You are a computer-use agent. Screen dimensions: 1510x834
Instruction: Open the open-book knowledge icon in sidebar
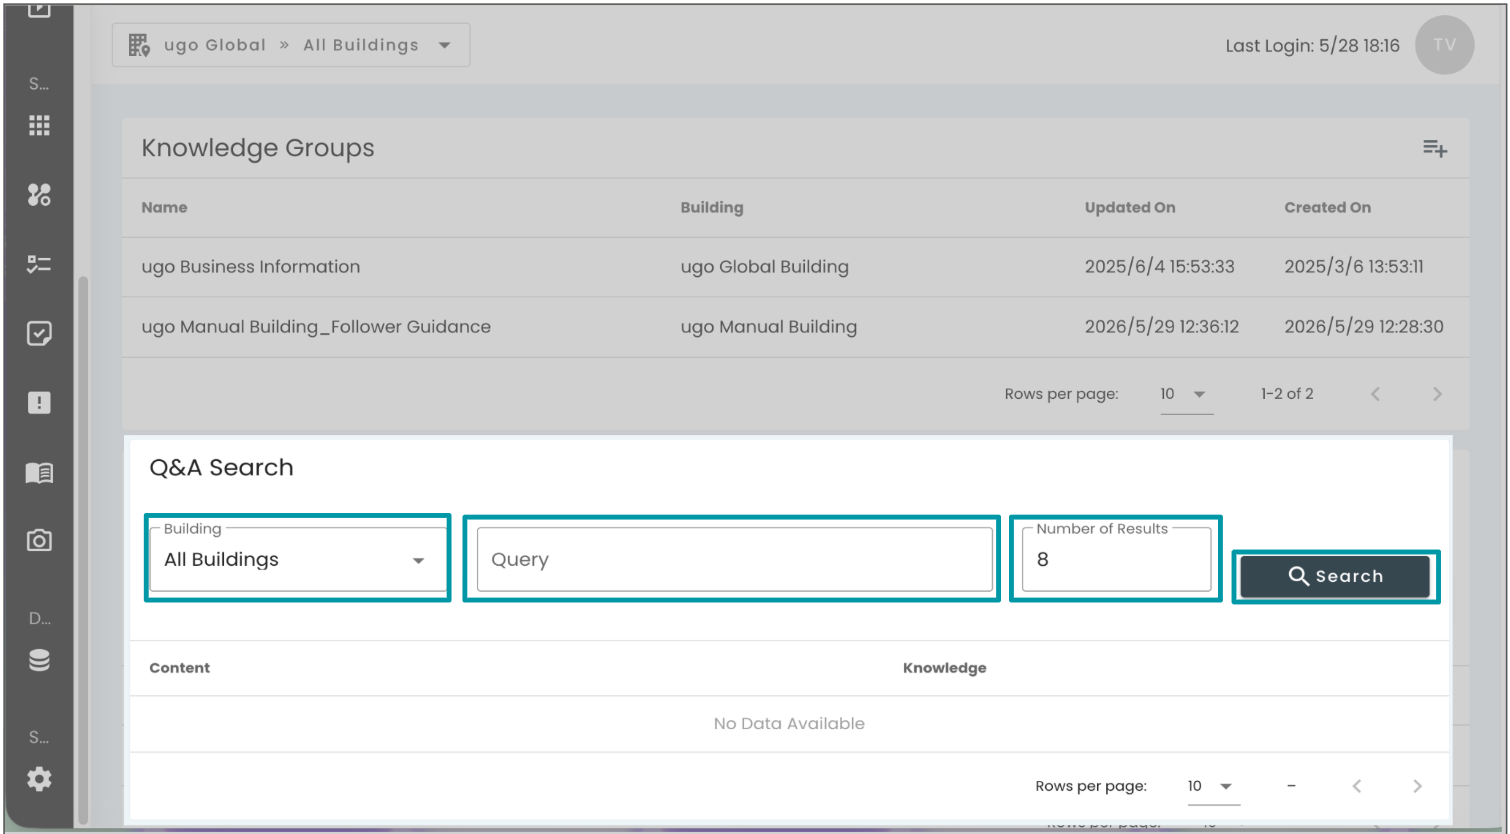click(x=39, y=472)
